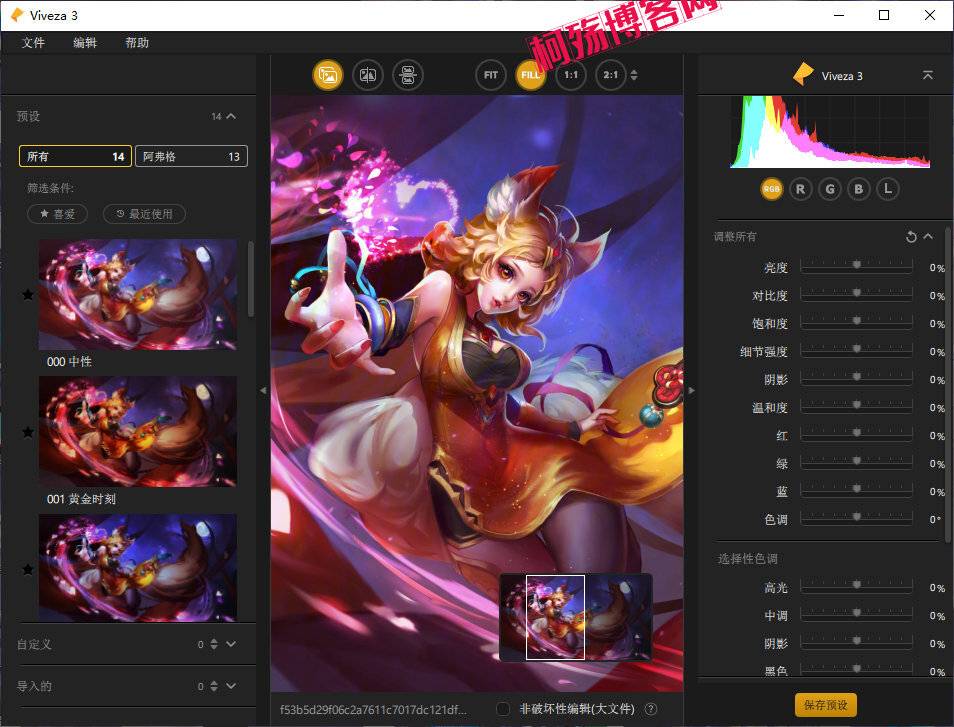Screen dimensions: 954x727
Task: Apply the 000 中性 preset thumbnail
Action: tap(138, 294)
